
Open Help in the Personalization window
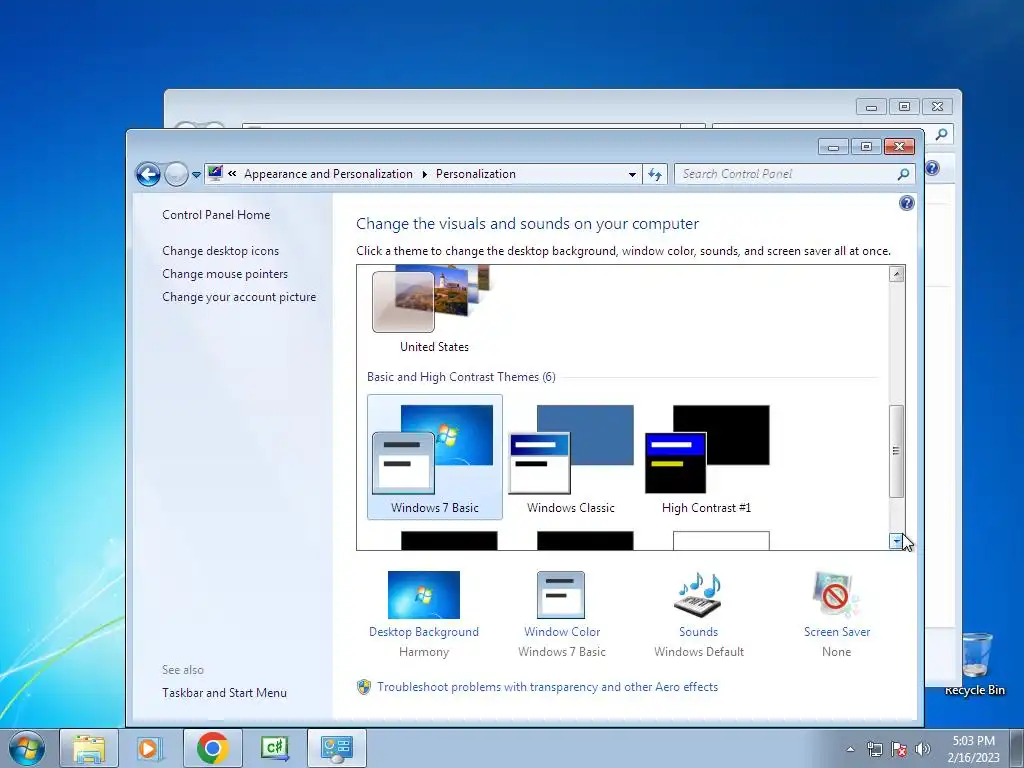[906, 203]
